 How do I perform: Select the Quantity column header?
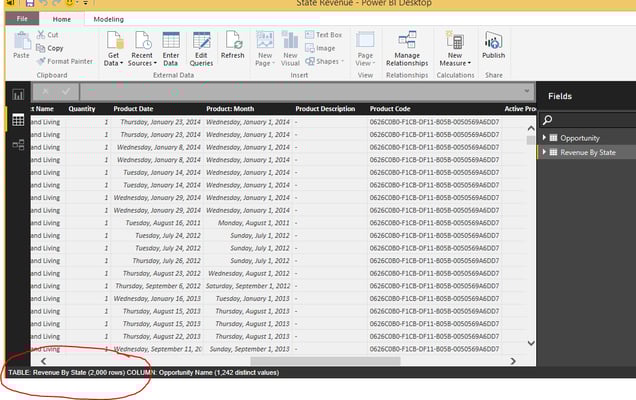82,109
